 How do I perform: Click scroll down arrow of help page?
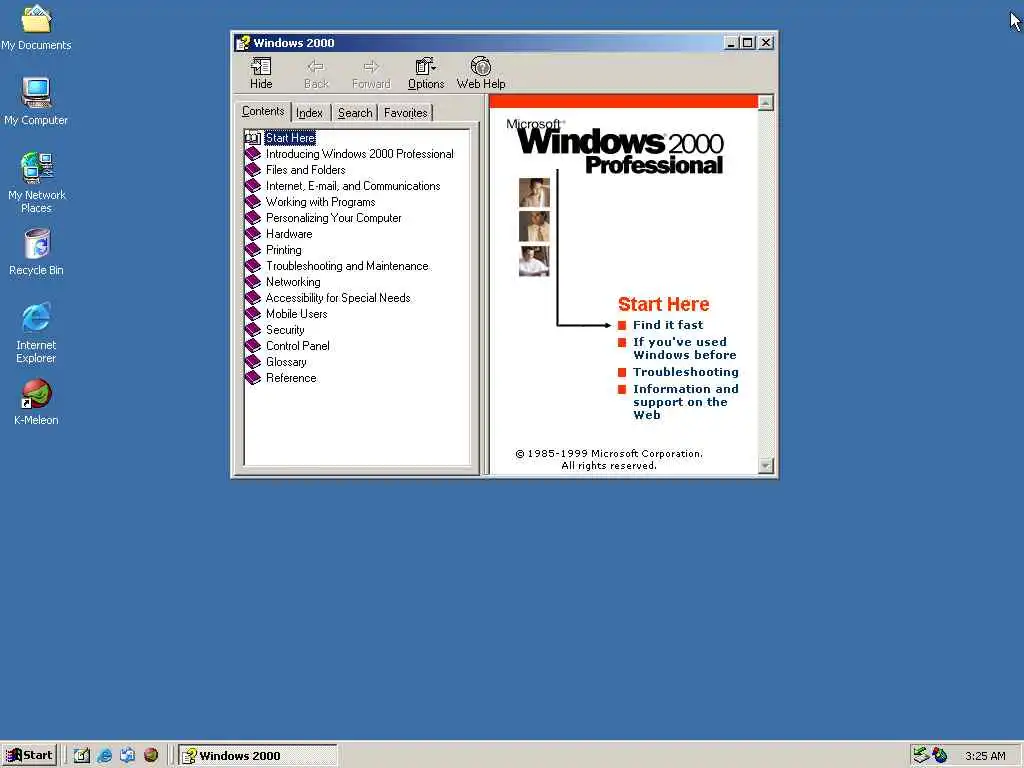click(765, 466)
